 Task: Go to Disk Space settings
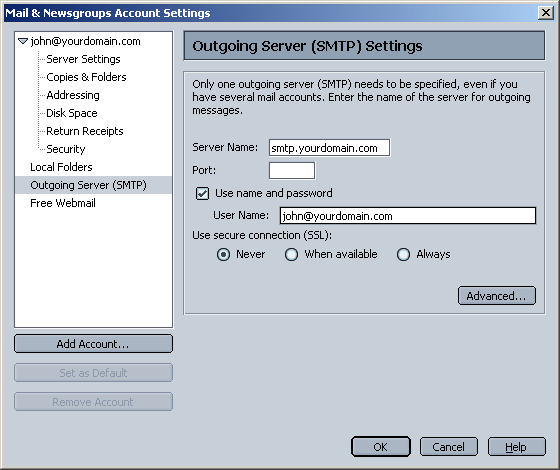[x=71, y=113]
